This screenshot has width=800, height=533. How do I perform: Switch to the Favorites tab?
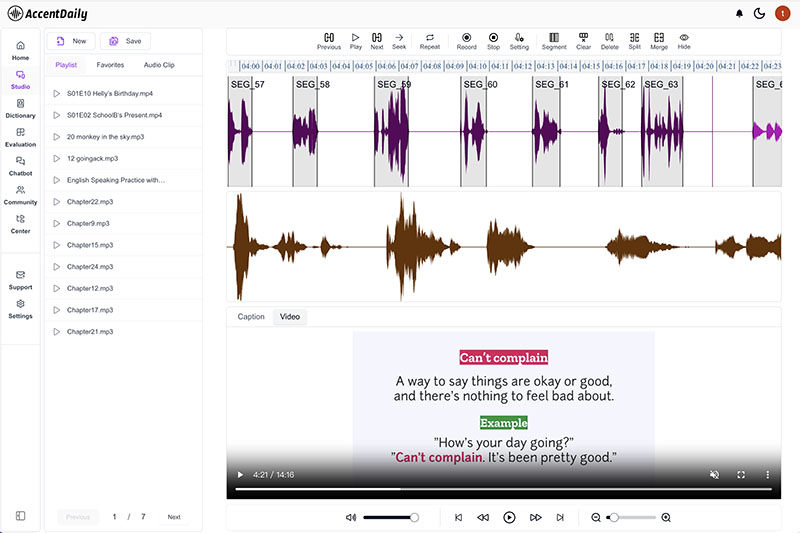[110, 65]
